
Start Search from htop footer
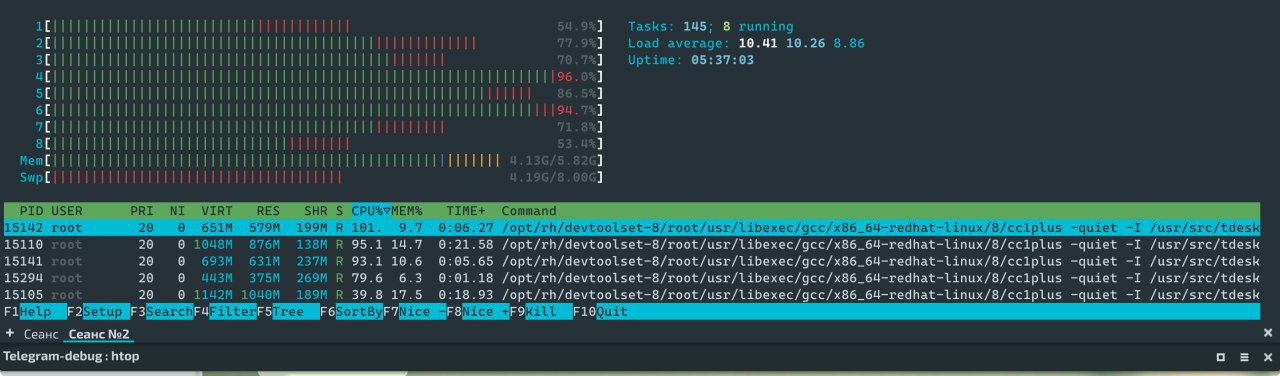(x=169, y=312)
